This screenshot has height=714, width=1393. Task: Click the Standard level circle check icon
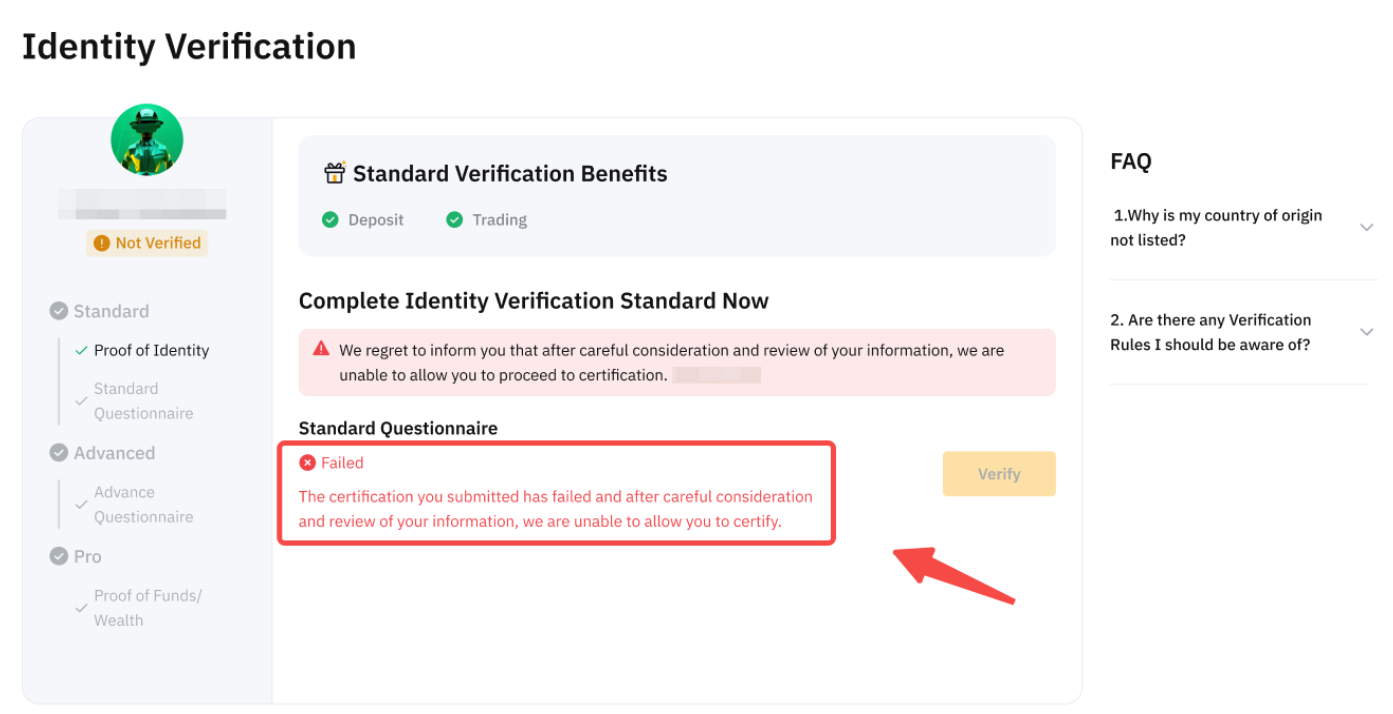coord(59,311)
